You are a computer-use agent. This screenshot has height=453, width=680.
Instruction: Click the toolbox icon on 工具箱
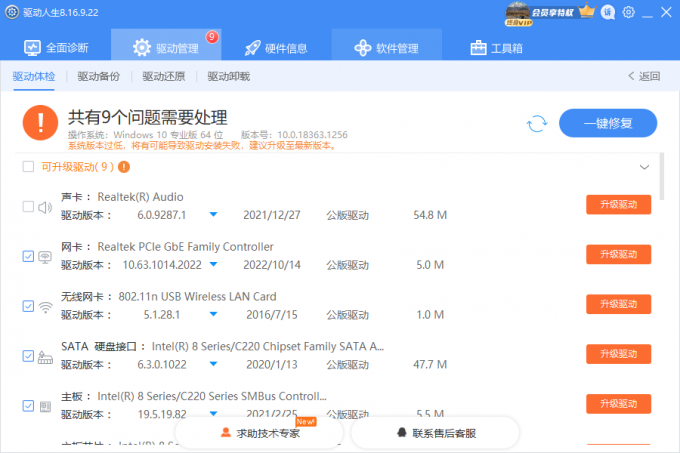pos(479,48)
